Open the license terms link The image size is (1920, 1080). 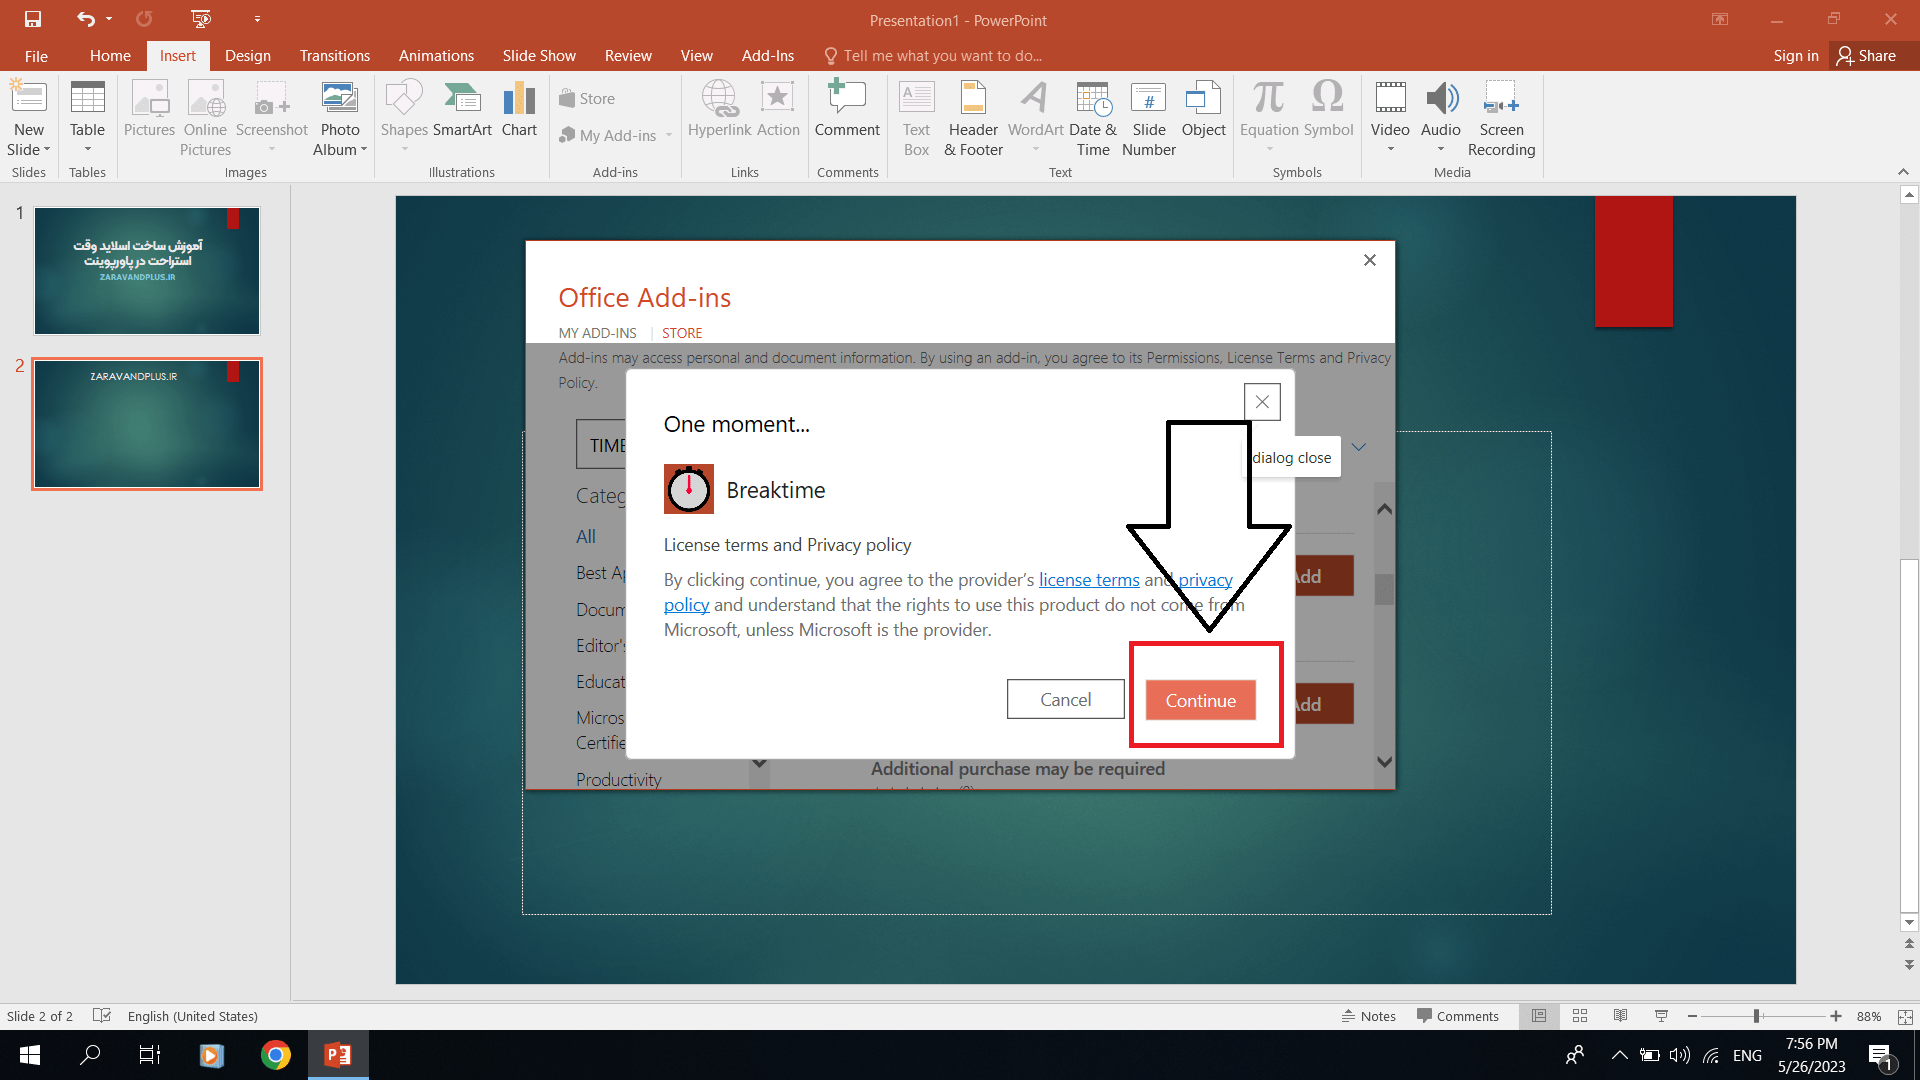(x=1089, y=580)
